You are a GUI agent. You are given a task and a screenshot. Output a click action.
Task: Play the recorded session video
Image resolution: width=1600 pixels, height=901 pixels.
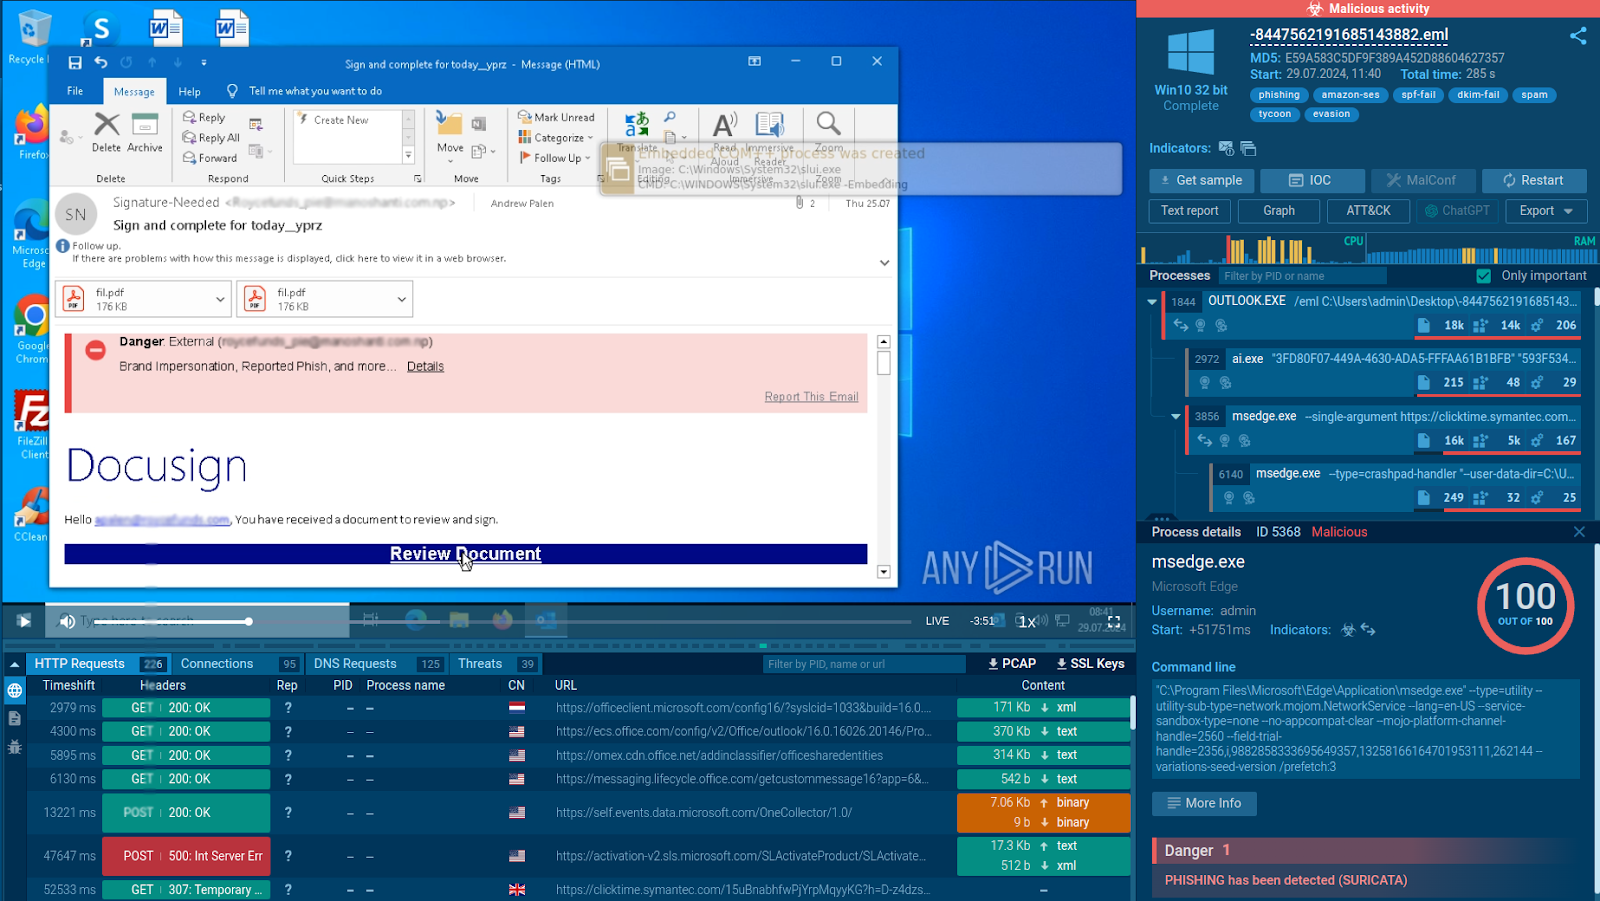click(x=24, y=621)
